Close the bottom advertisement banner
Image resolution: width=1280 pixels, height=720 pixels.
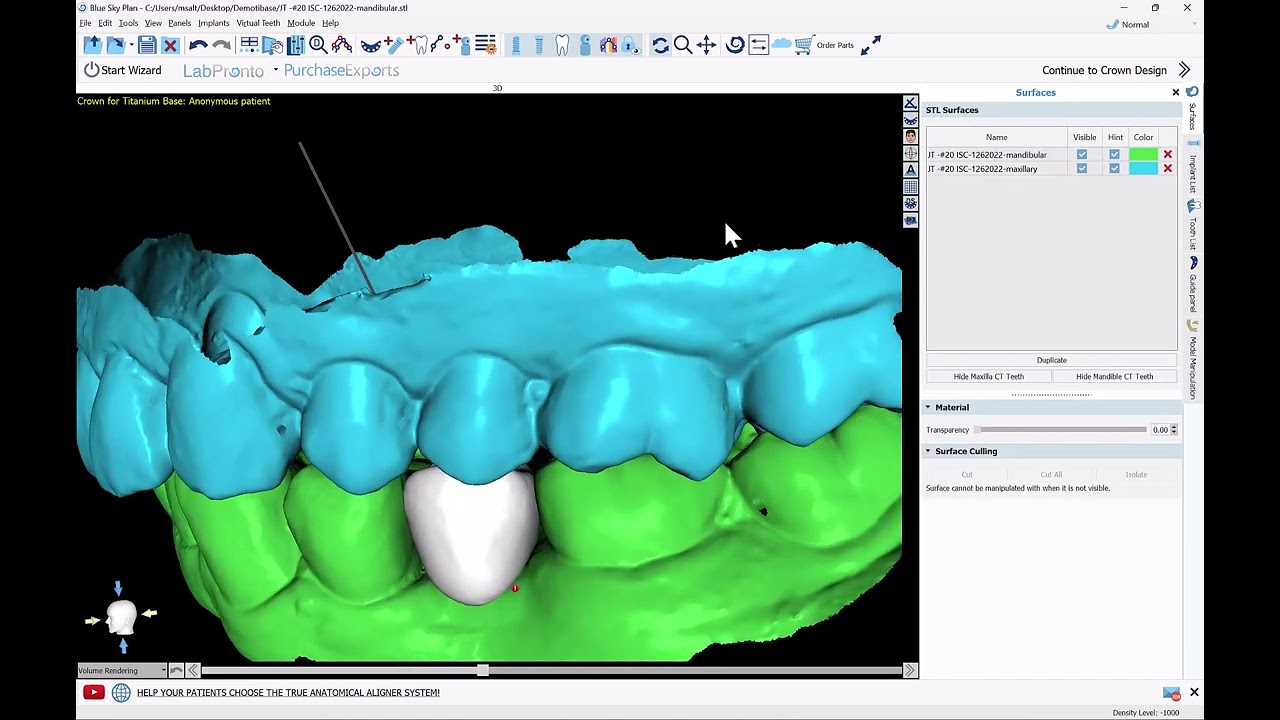click(x=1194, y=692)
